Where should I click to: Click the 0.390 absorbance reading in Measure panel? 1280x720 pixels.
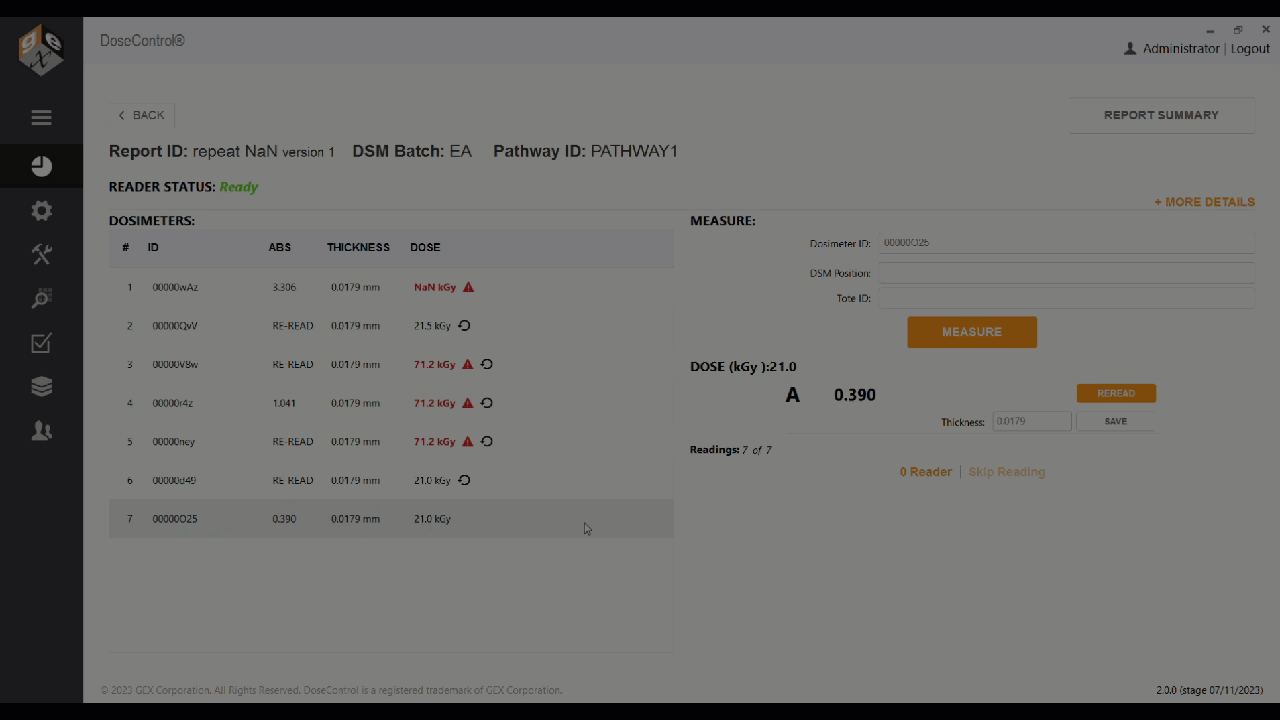pyautogui.click(x=855, y=395)
